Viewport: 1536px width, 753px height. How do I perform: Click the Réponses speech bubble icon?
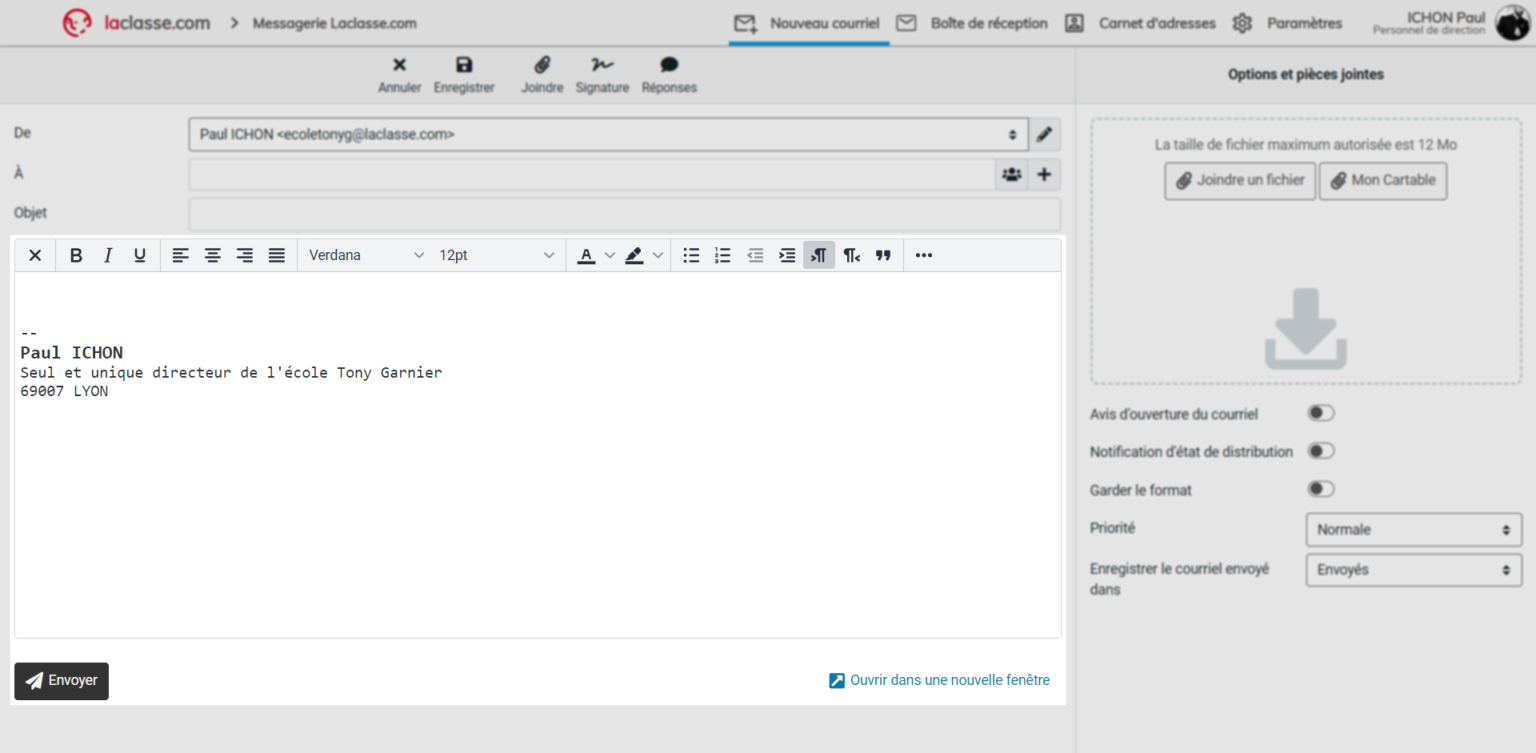click(668, 66)
